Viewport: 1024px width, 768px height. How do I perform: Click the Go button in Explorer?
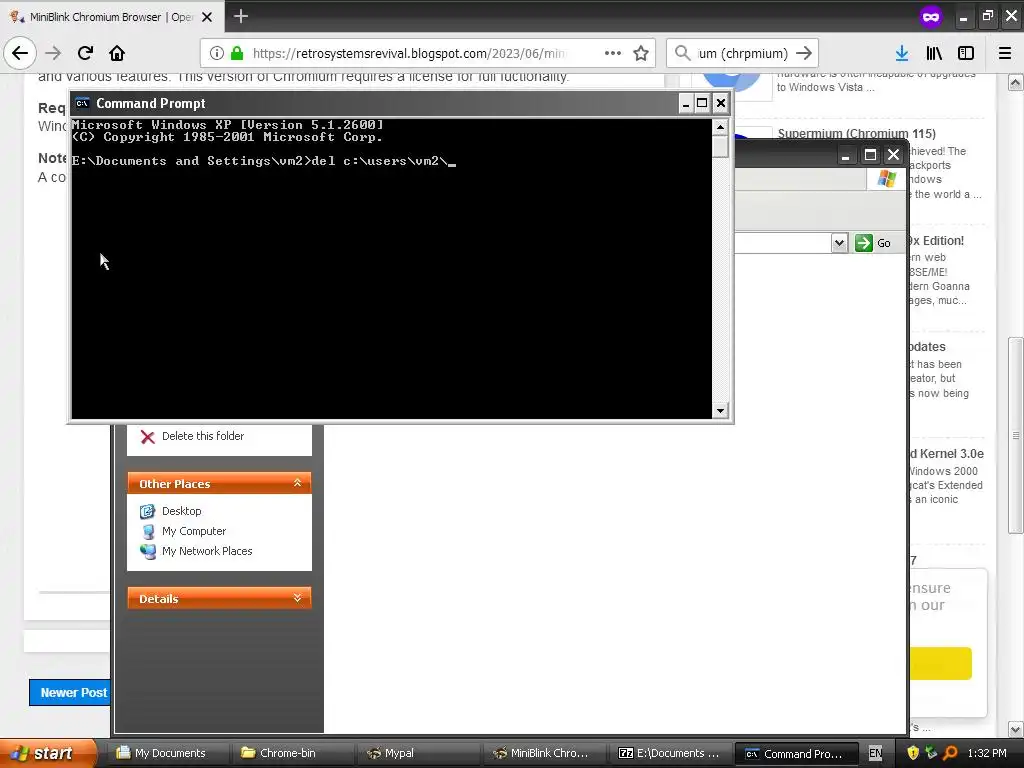point(873,243)
